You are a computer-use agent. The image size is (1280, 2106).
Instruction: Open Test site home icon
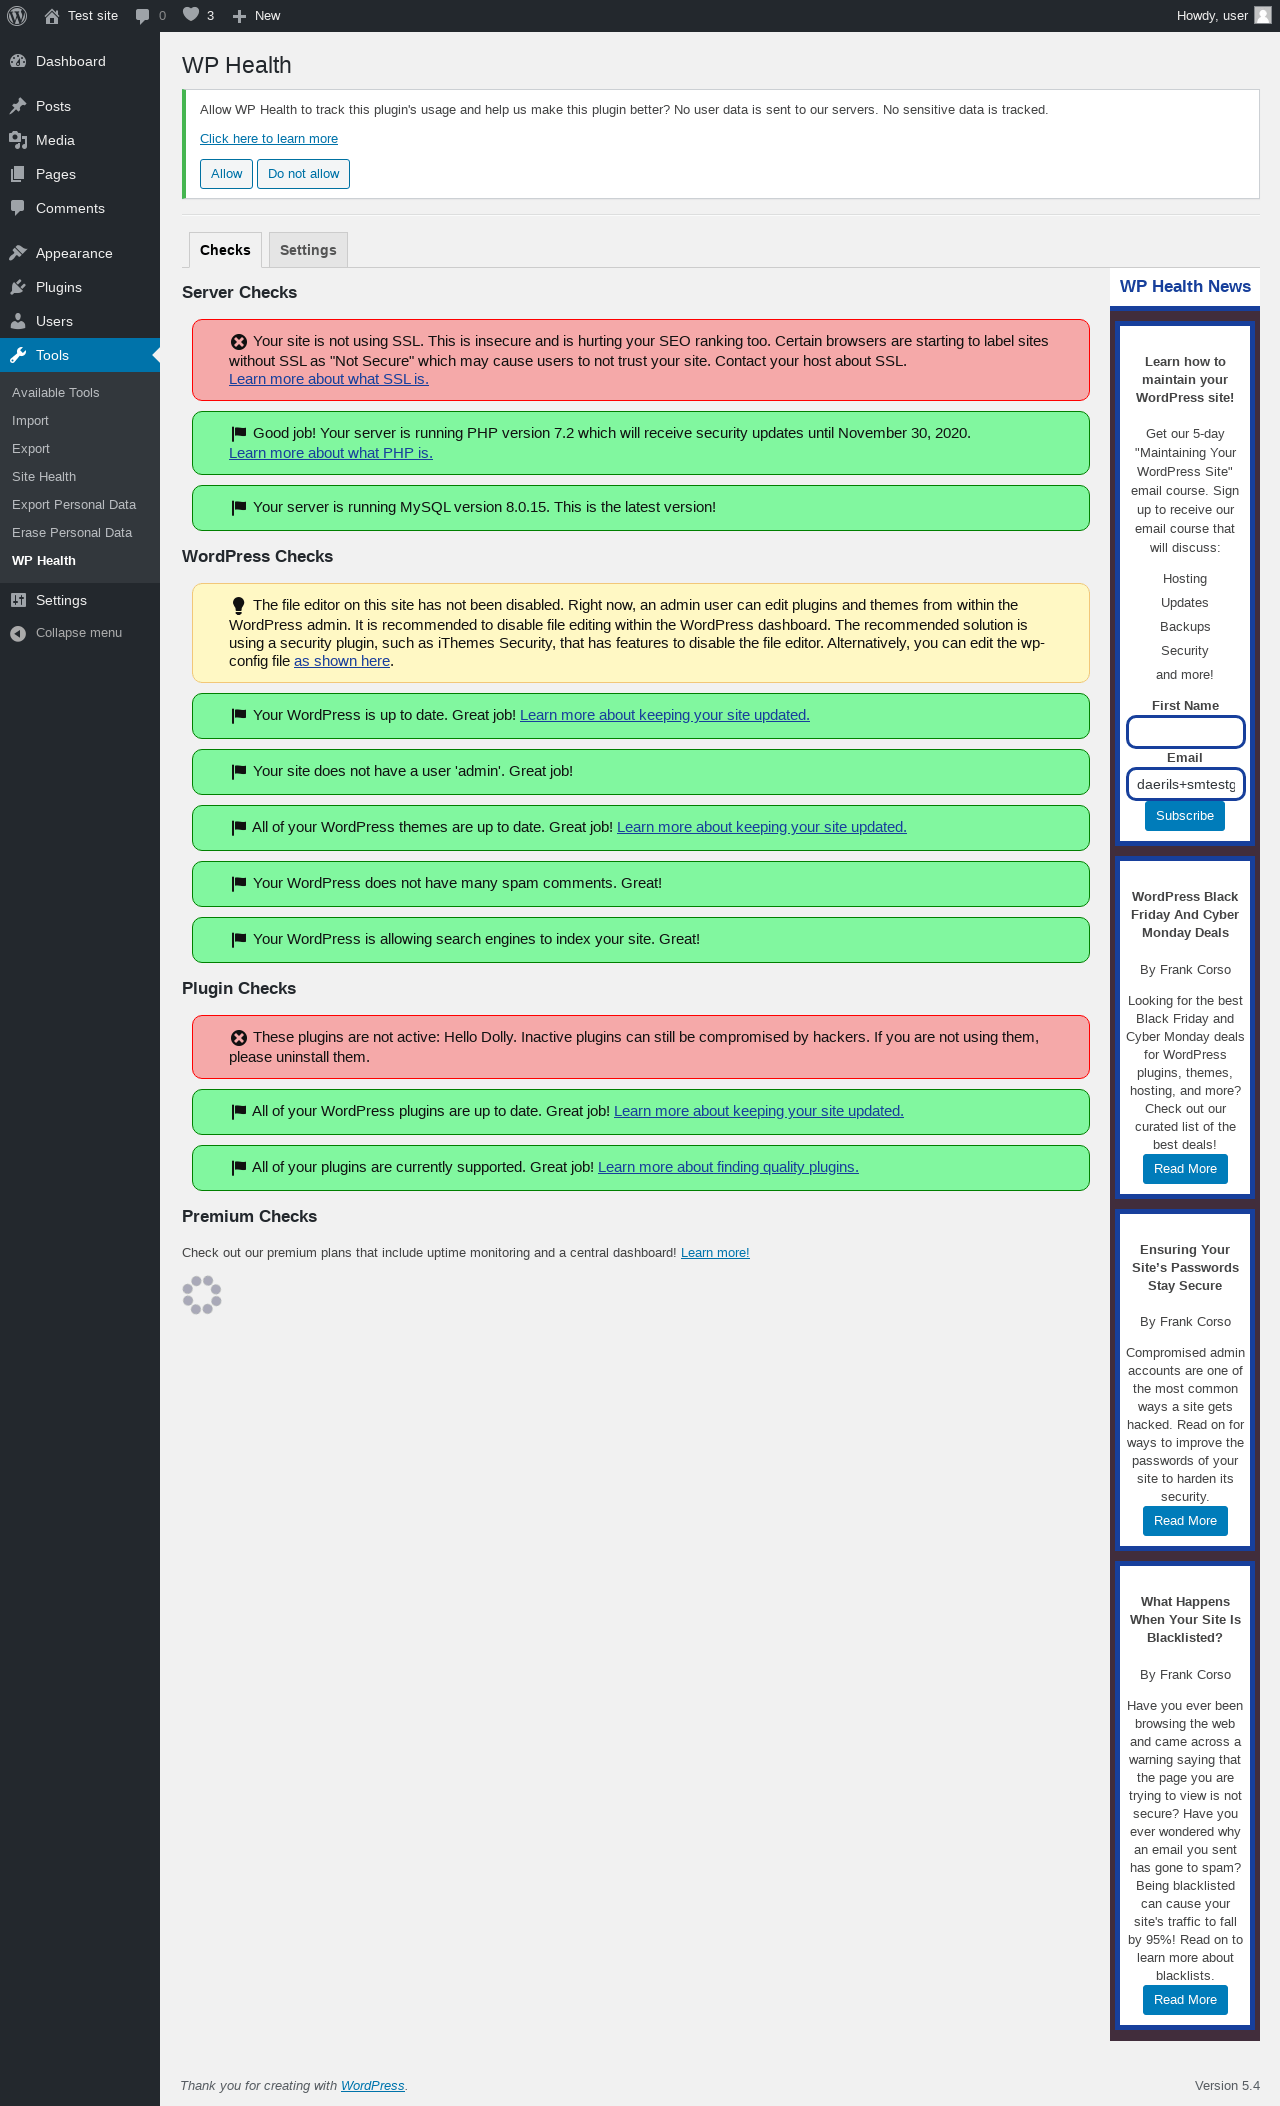(x=52, y=16)
